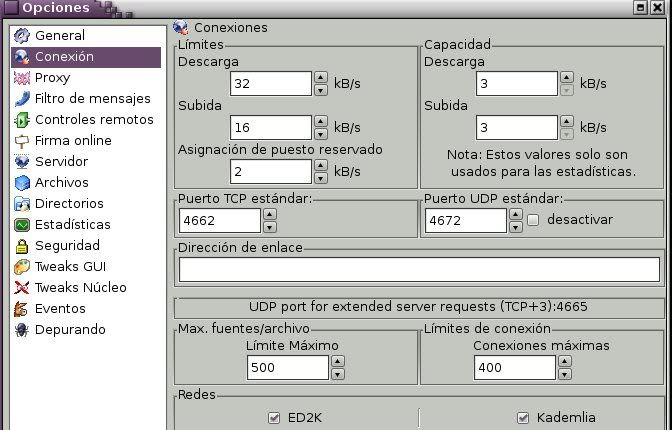The height and width of the screenshot is (430, 672).
Task: Decrease UDP port number with down arrow
Action: (x=516, y=227)
